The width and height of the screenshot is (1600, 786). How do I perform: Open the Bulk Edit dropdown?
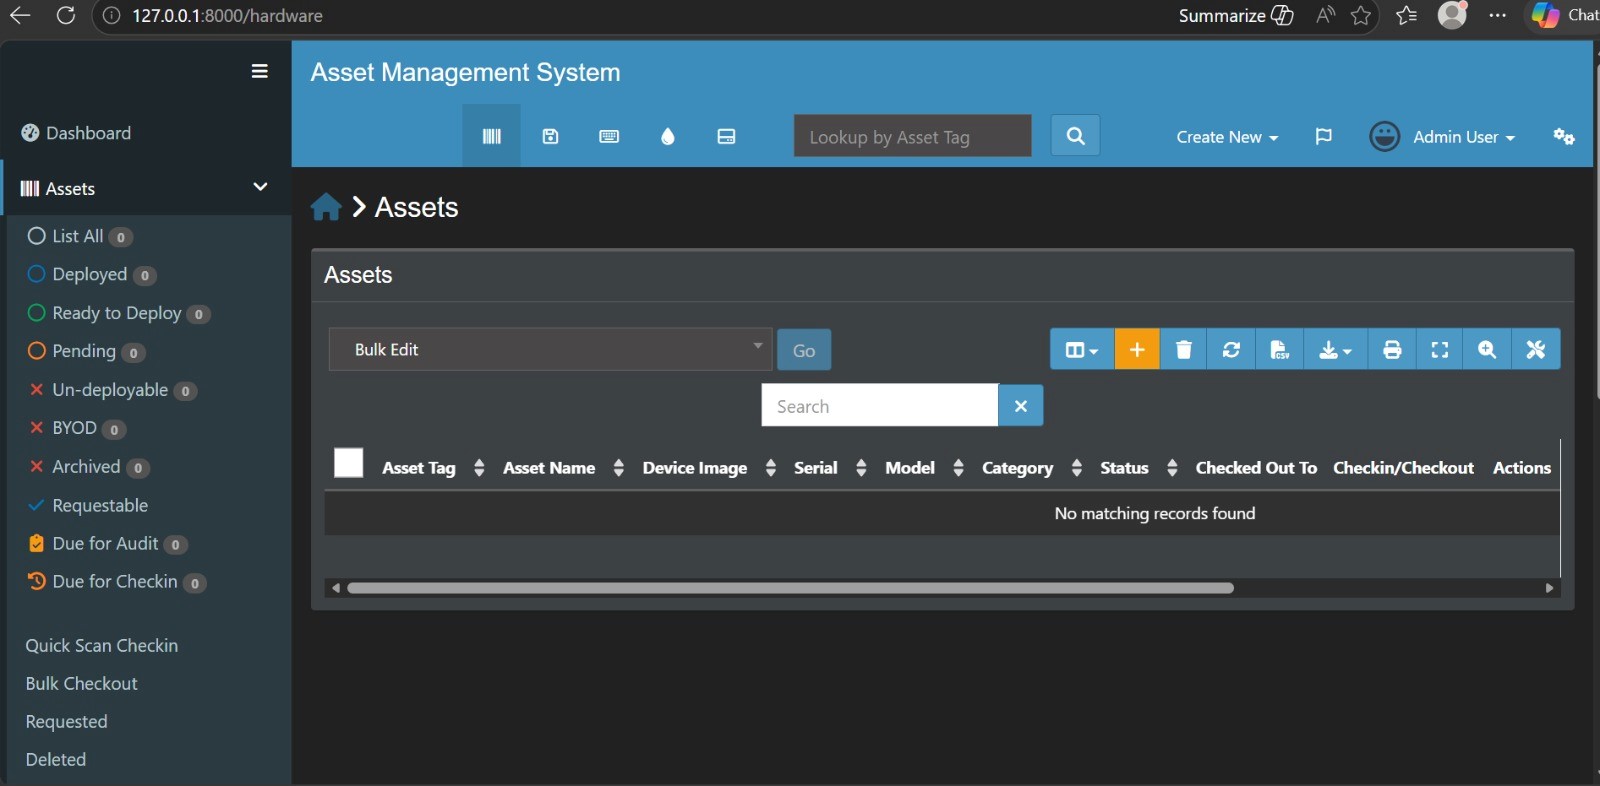tap(550, 349)
